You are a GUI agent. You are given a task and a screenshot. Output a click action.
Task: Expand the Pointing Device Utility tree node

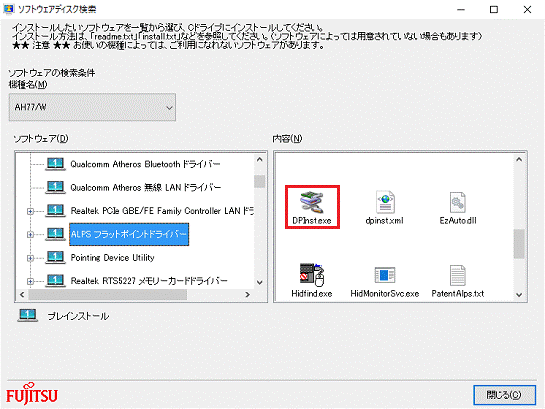(30, 258)
